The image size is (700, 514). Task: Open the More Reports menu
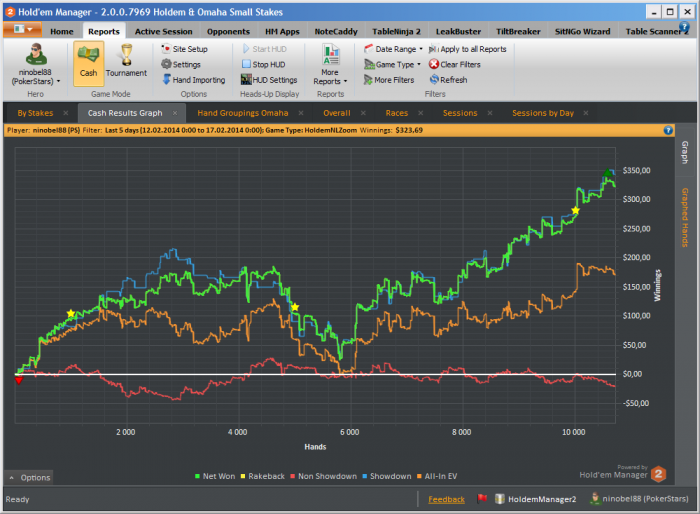tap(330, 65)
